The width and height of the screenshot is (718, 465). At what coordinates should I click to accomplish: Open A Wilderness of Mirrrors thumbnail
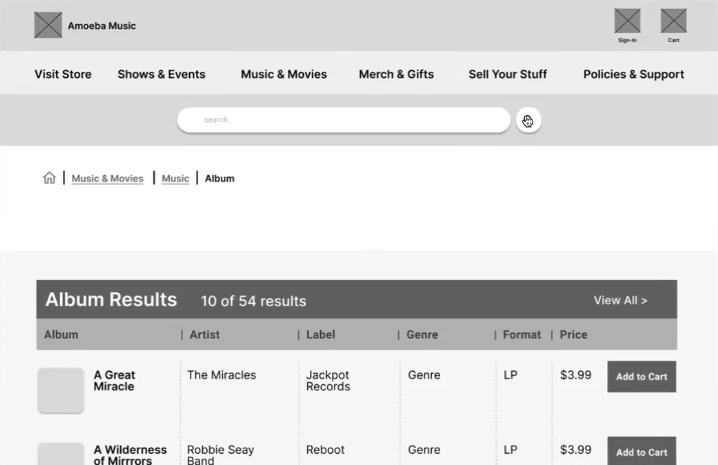pyautogui.click(x=61, y=454)
